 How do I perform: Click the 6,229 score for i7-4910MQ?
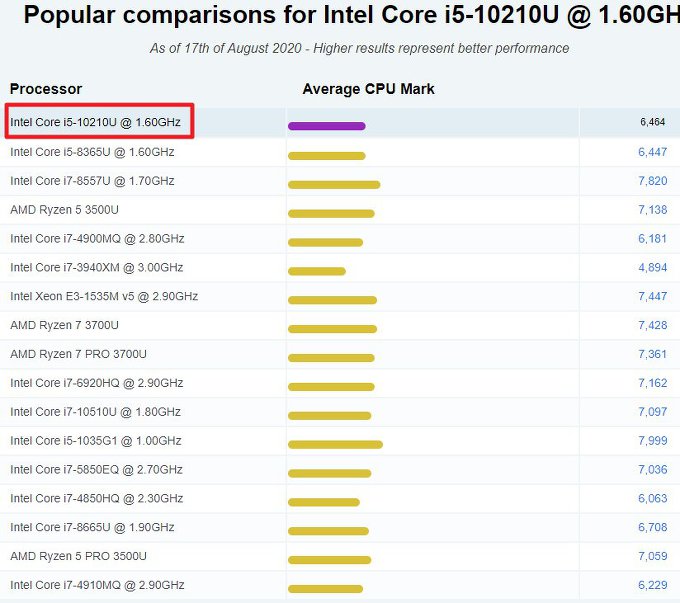pyautogui.click(x=652, y=585)
